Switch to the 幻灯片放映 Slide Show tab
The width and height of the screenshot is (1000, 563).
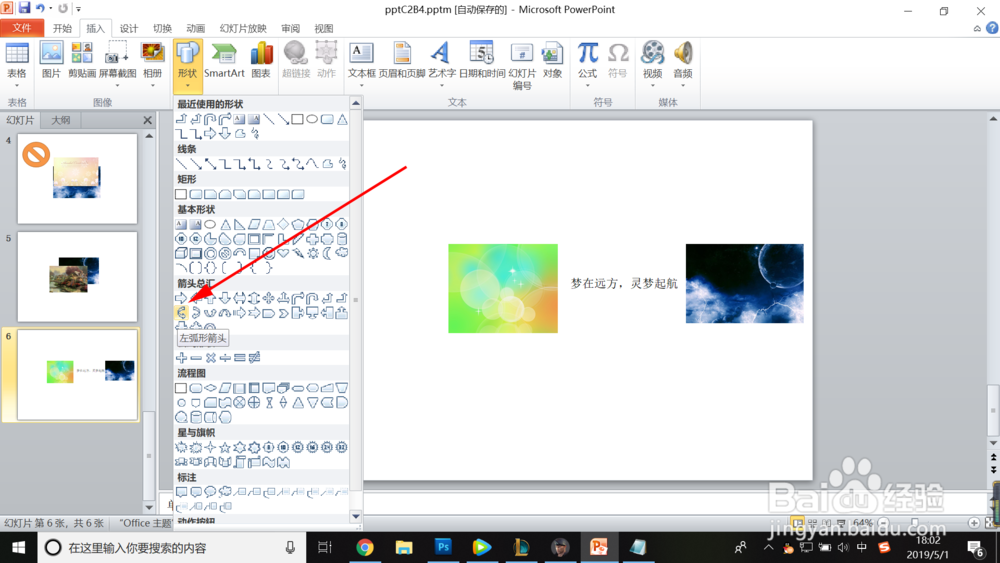click(243, 28)
